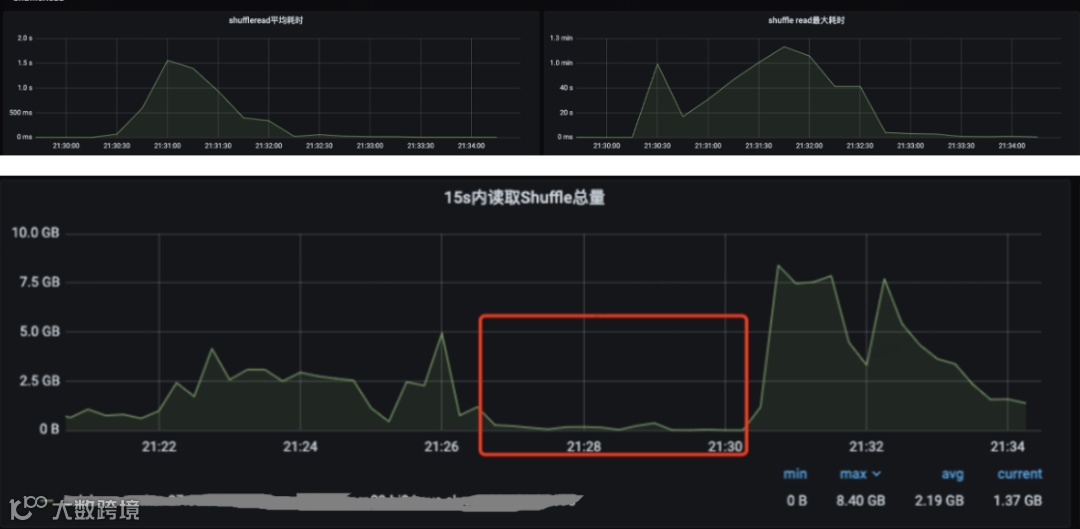1080x529 pixels.
Task: Click the current legend column header
Action: pyautogui.click(x=1019, y=474)
